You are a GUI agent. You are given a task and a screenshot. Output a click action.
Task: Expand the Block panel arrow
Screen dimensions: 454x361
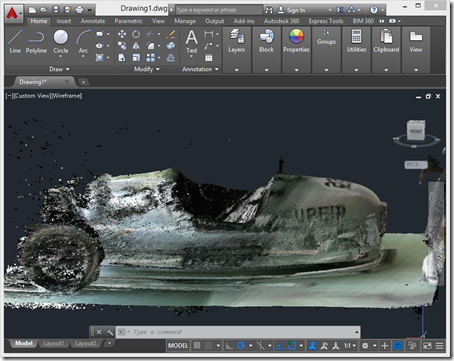coord(267,70)
